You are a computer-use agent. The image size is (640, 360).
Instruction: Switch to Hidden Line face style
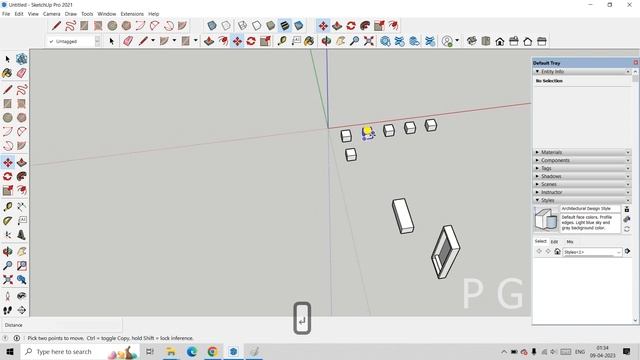(x=256, y=26)
